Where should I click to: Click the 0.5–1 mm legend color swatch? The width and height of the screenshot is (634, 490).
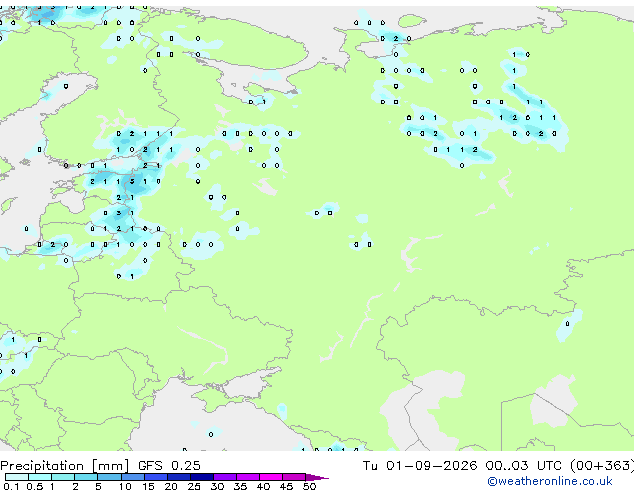coord(40,477)
